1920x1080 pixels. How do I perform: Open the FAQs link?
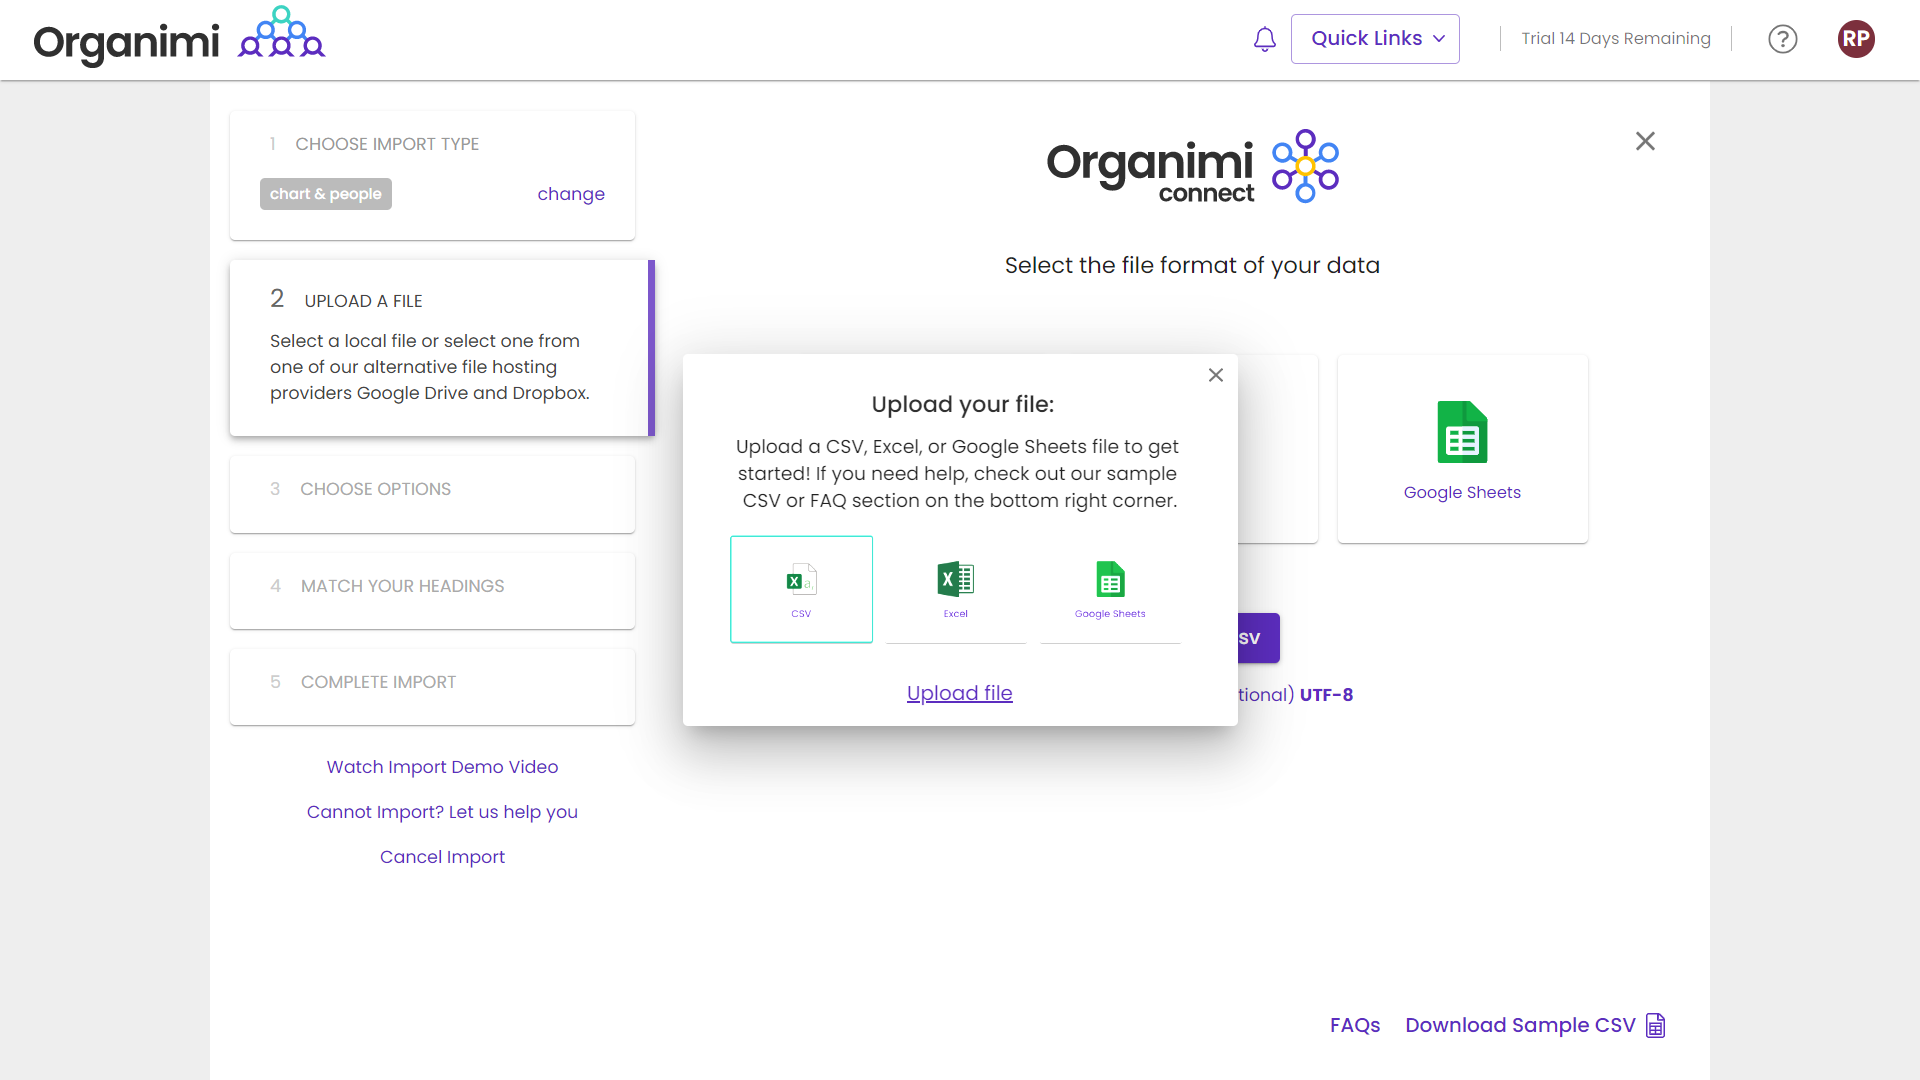click(1354, 1025)
